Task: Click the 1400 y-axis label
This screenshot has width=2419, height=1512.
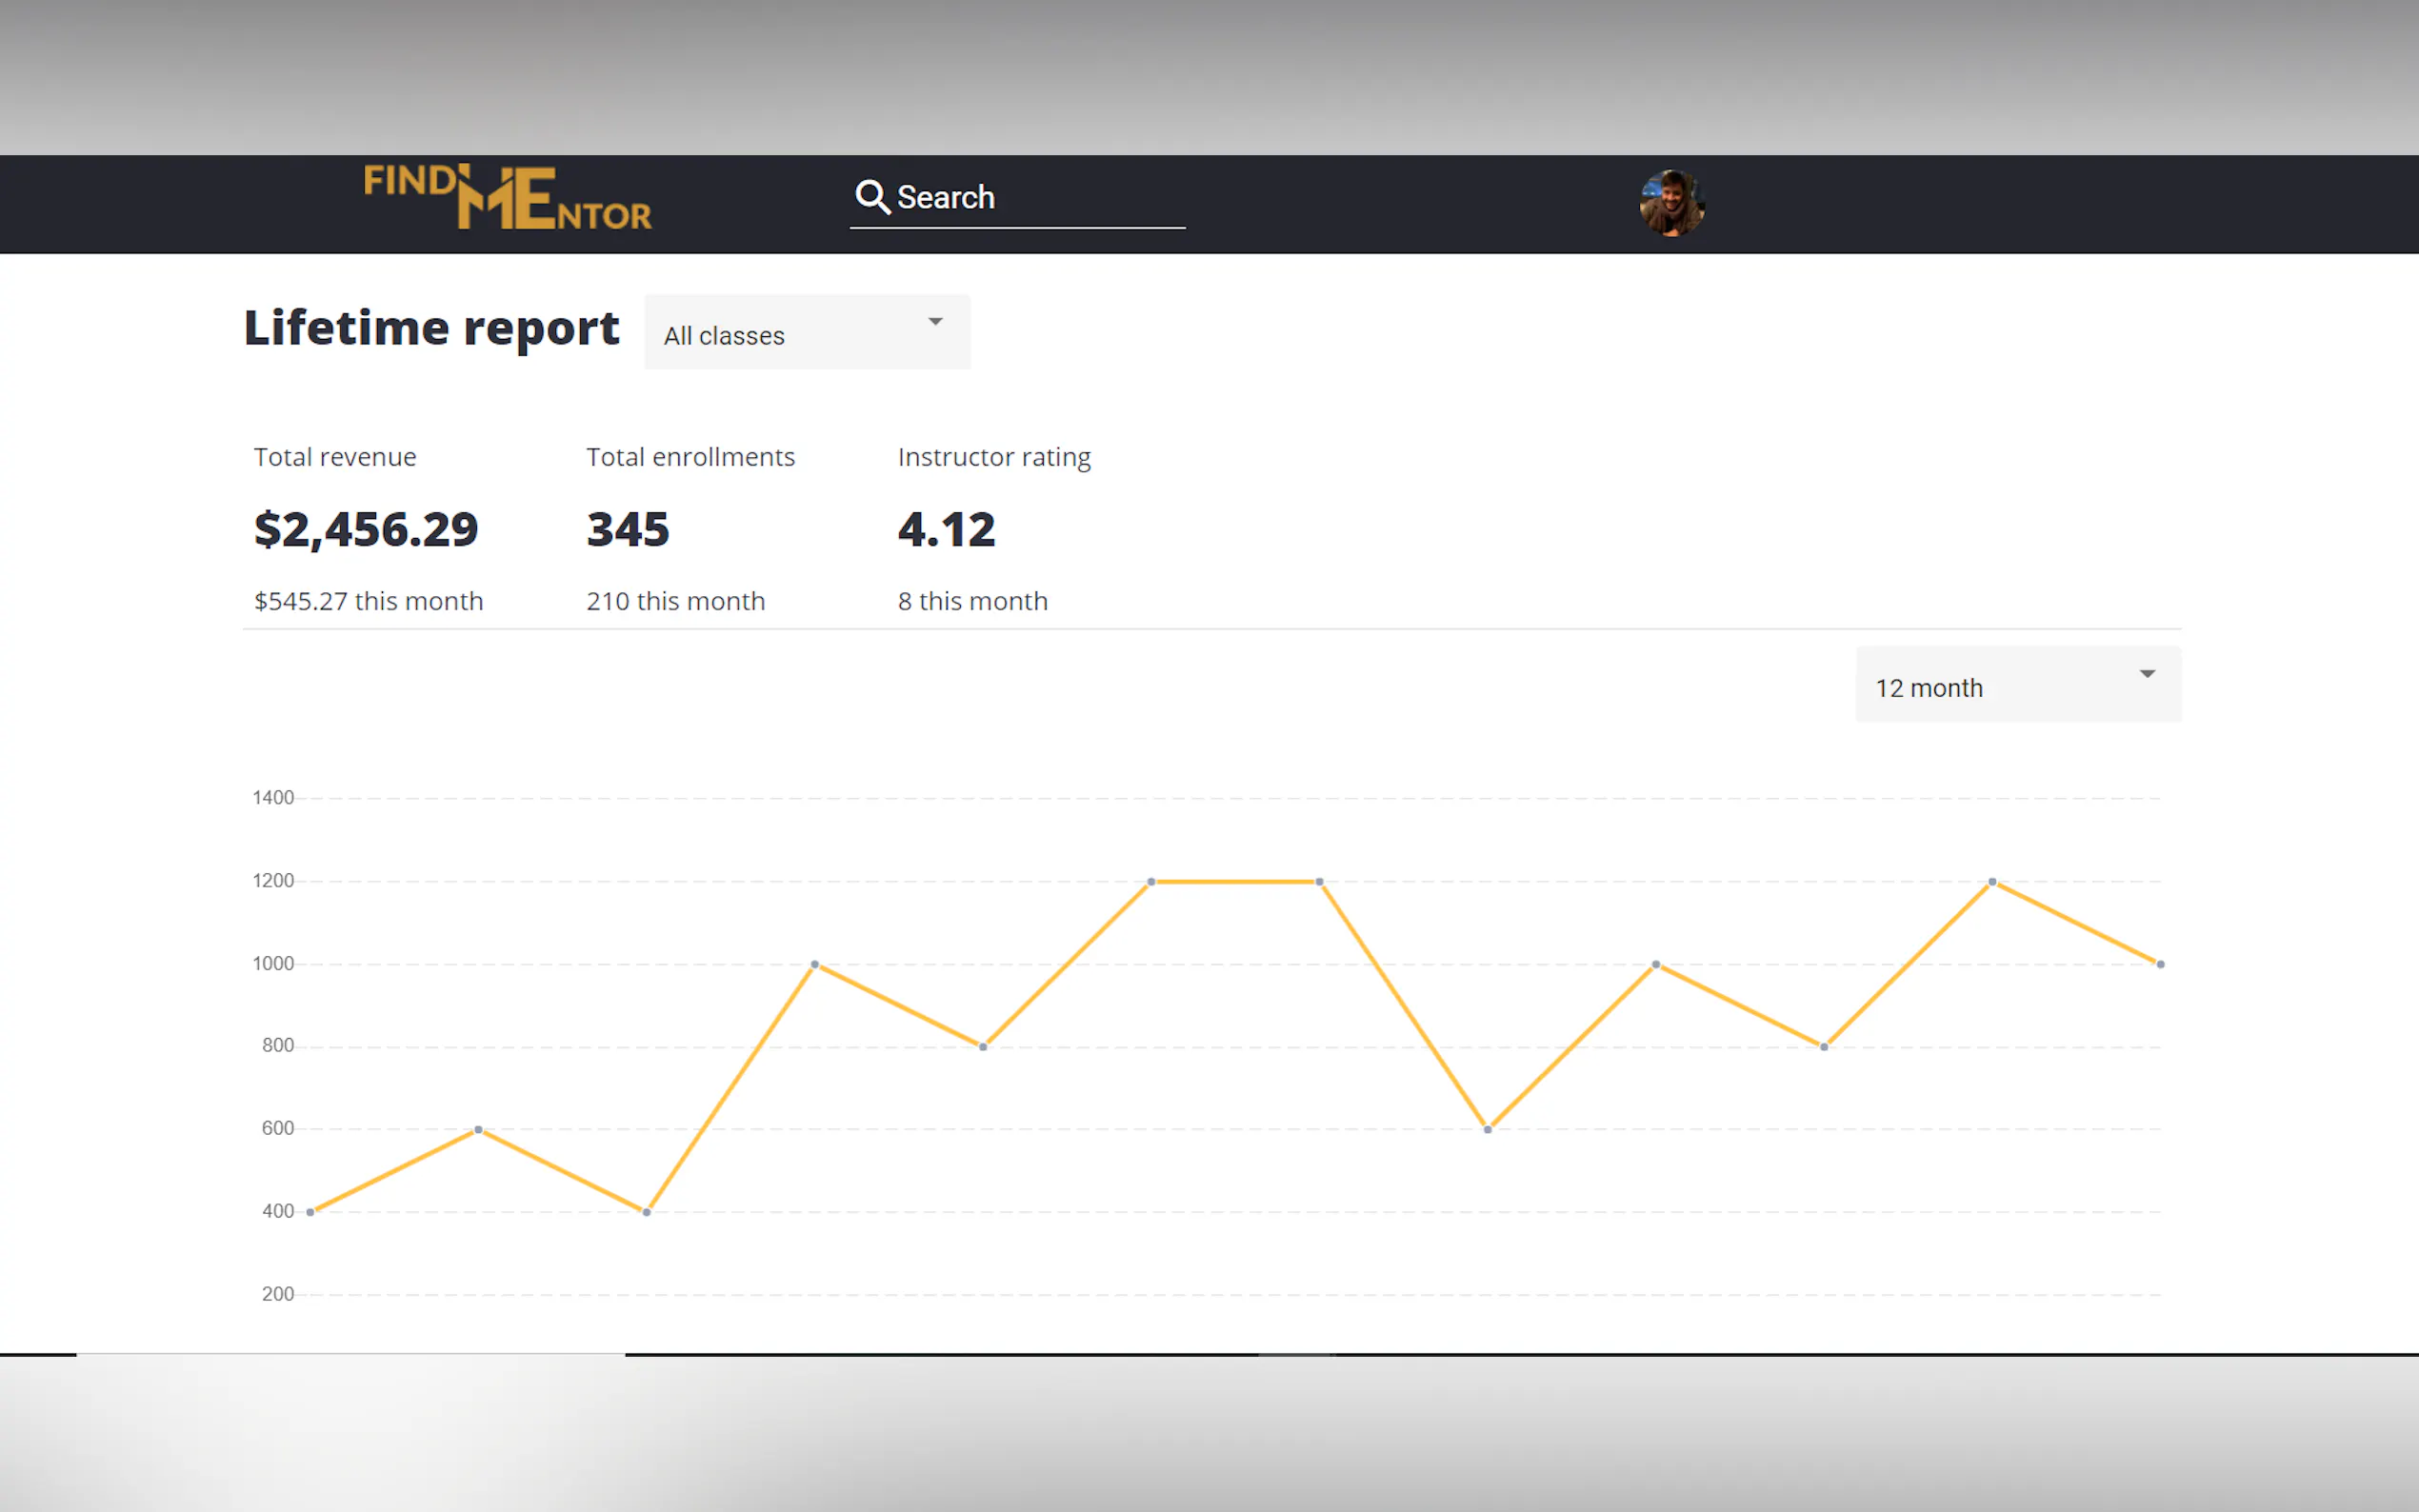Action: click(x=273, y=798)
